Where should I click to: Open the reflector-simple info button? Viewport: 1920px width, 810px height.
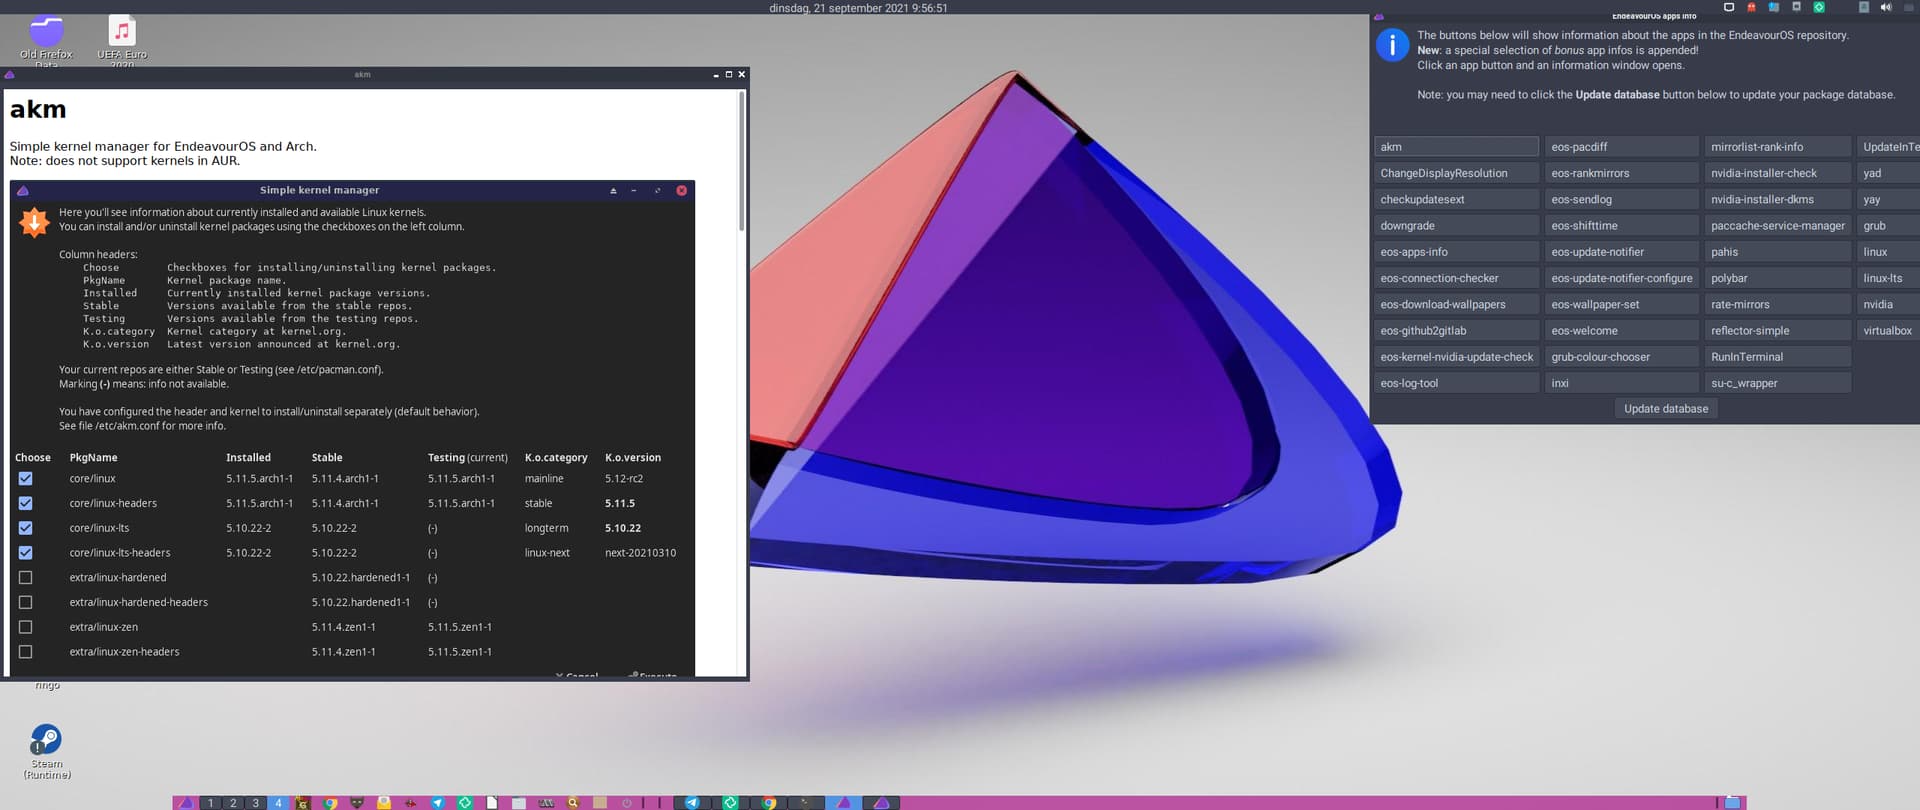point(1778,331)
